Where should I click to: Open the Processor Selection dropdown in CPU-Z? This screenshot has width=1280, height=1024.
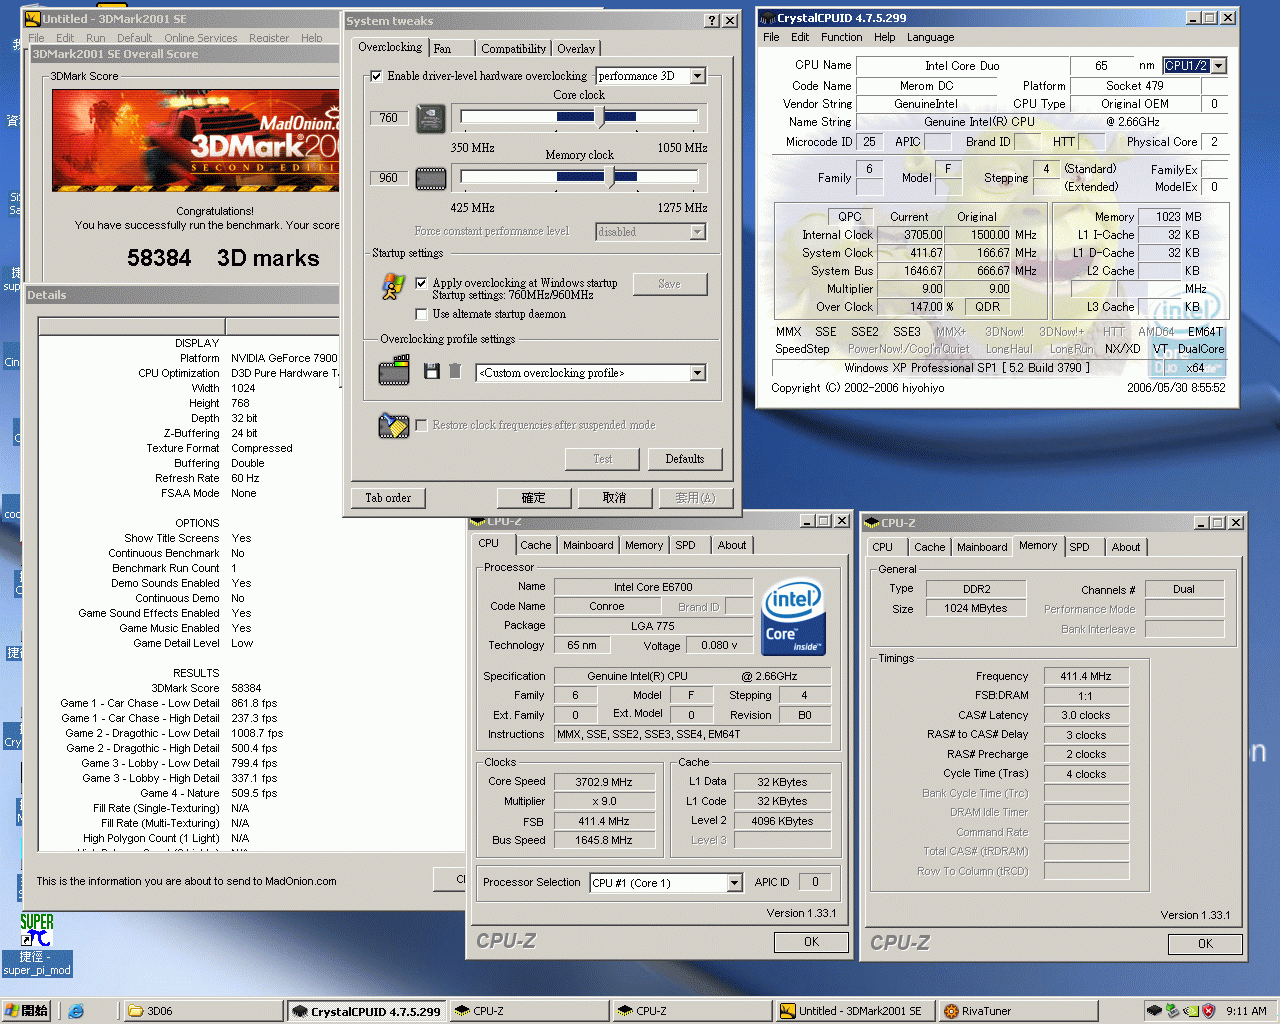pos(735,882)
